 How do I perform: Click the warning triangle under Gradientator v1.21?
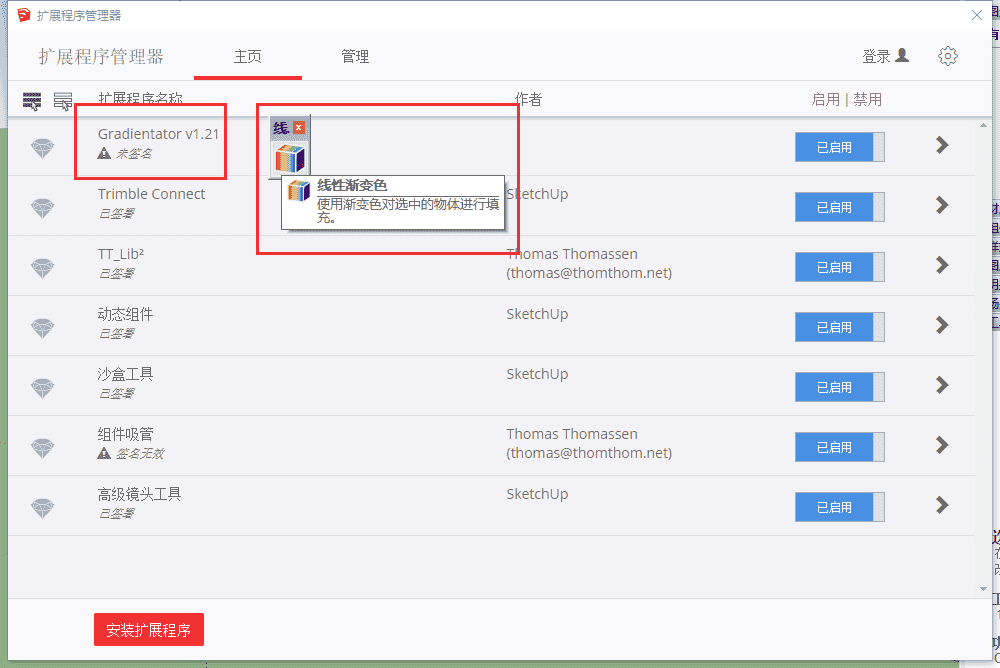pos(104,153)
